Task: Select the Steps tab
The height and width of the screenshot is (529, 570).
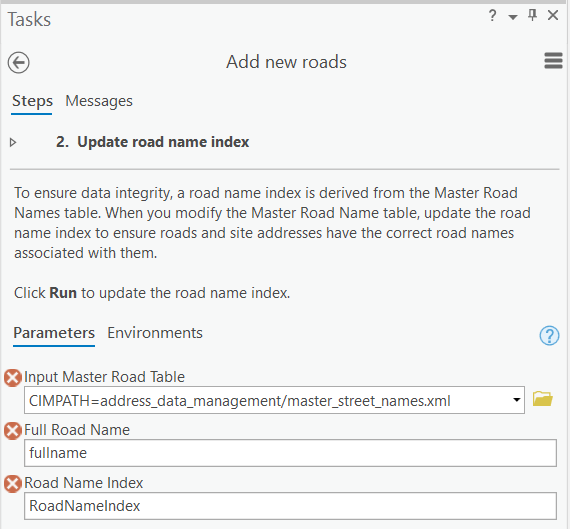Action: [32, 101]
